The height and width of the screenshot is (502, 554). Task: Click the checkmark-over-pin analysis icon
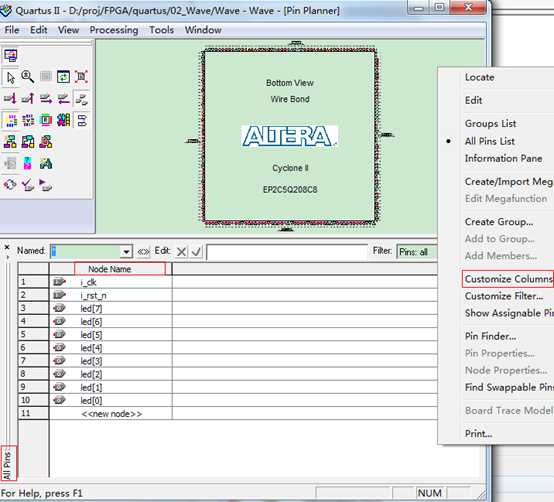pos(28,184)
